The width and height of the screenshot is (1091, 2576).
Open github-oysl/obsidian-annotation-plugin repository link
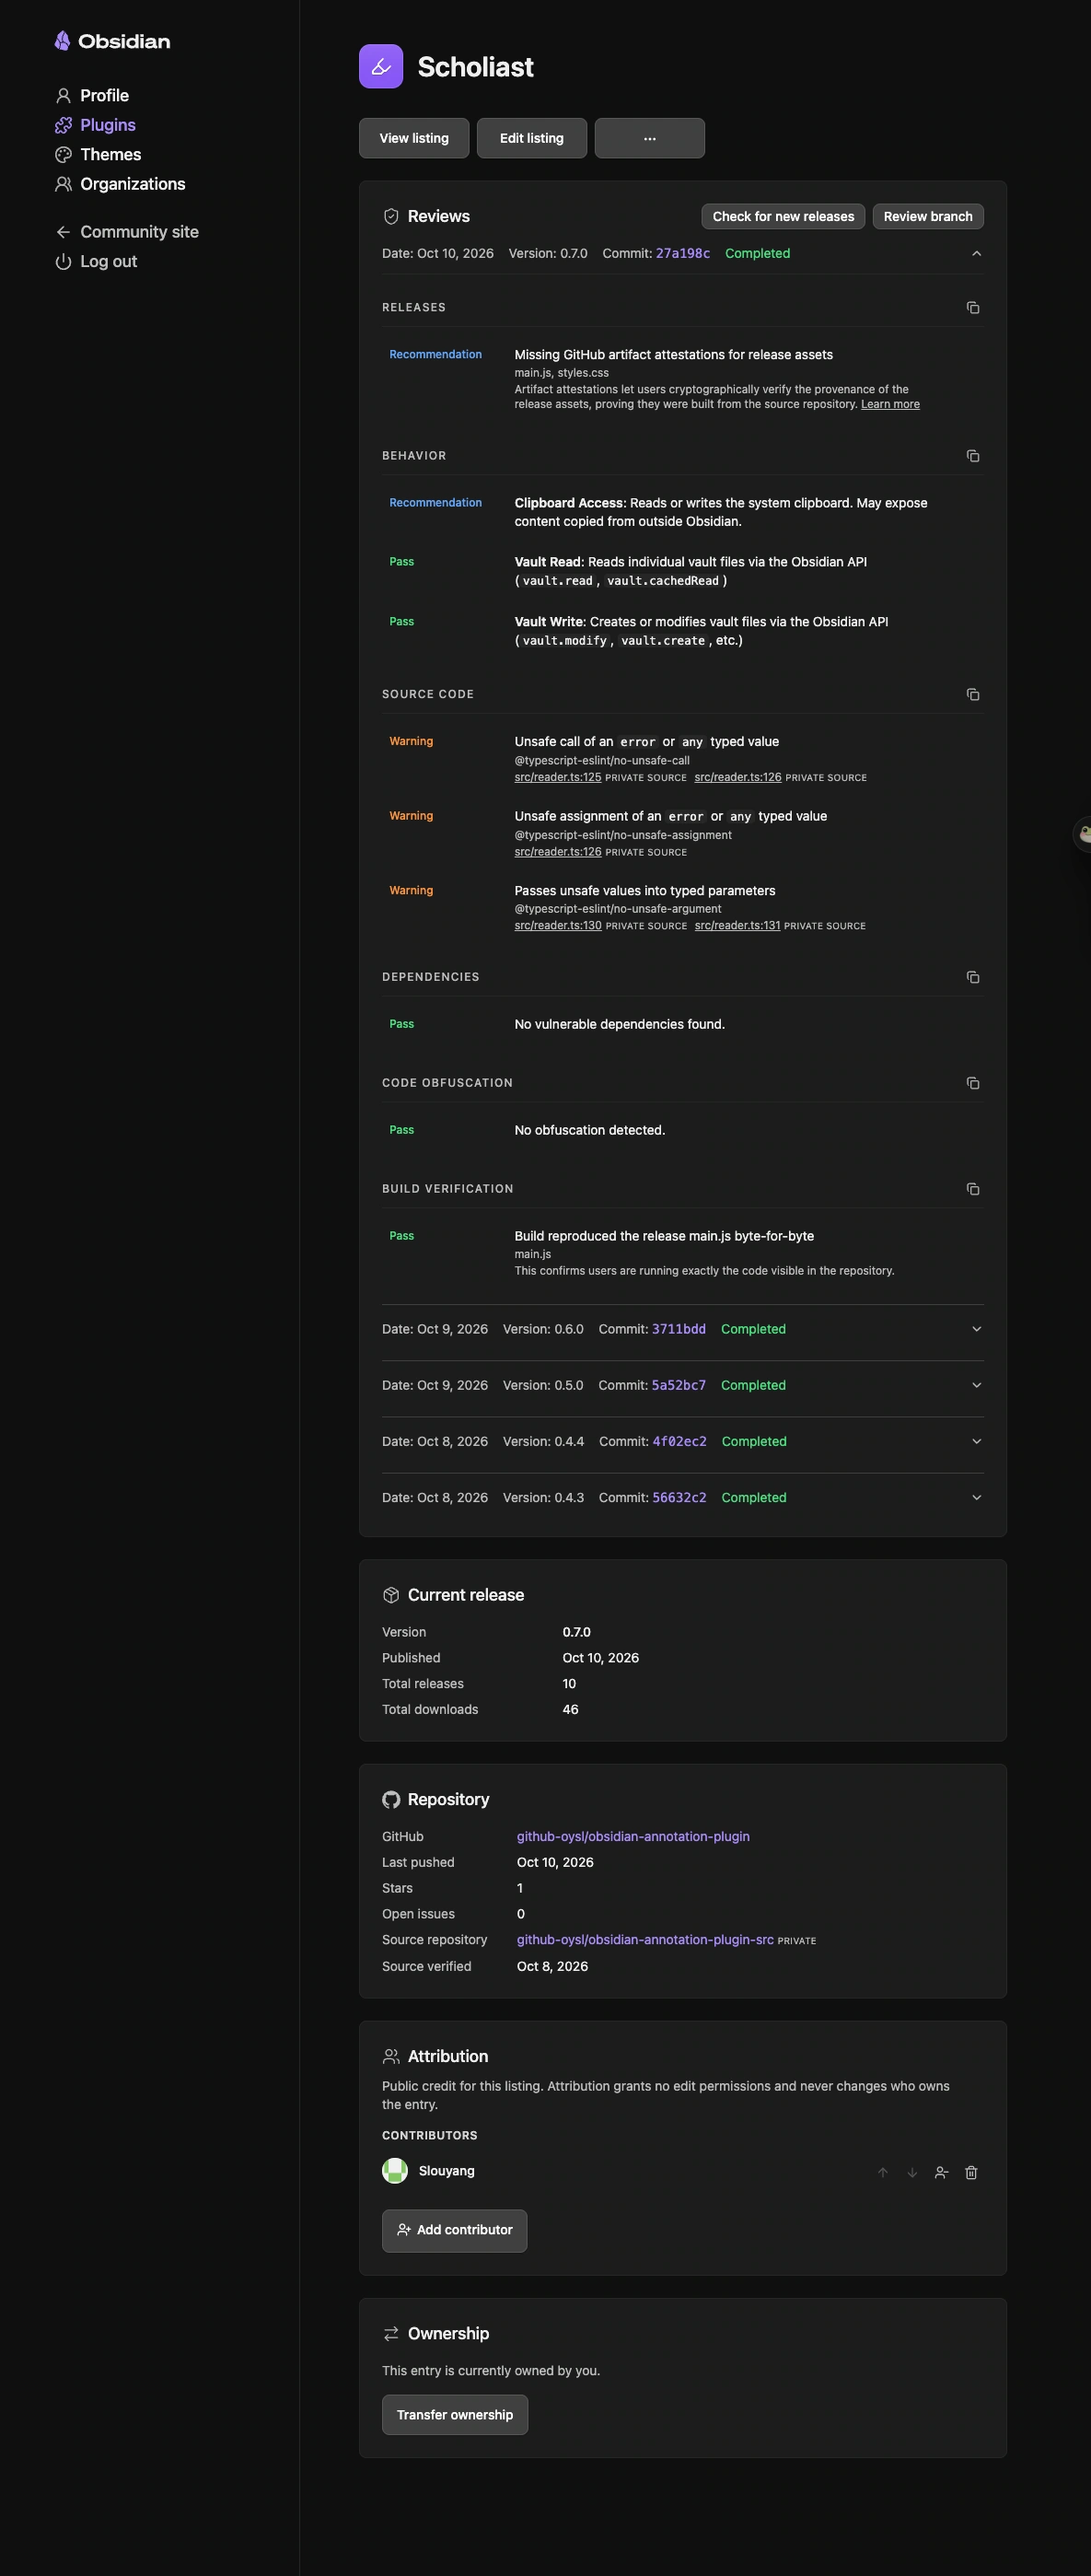[633, 1837]
